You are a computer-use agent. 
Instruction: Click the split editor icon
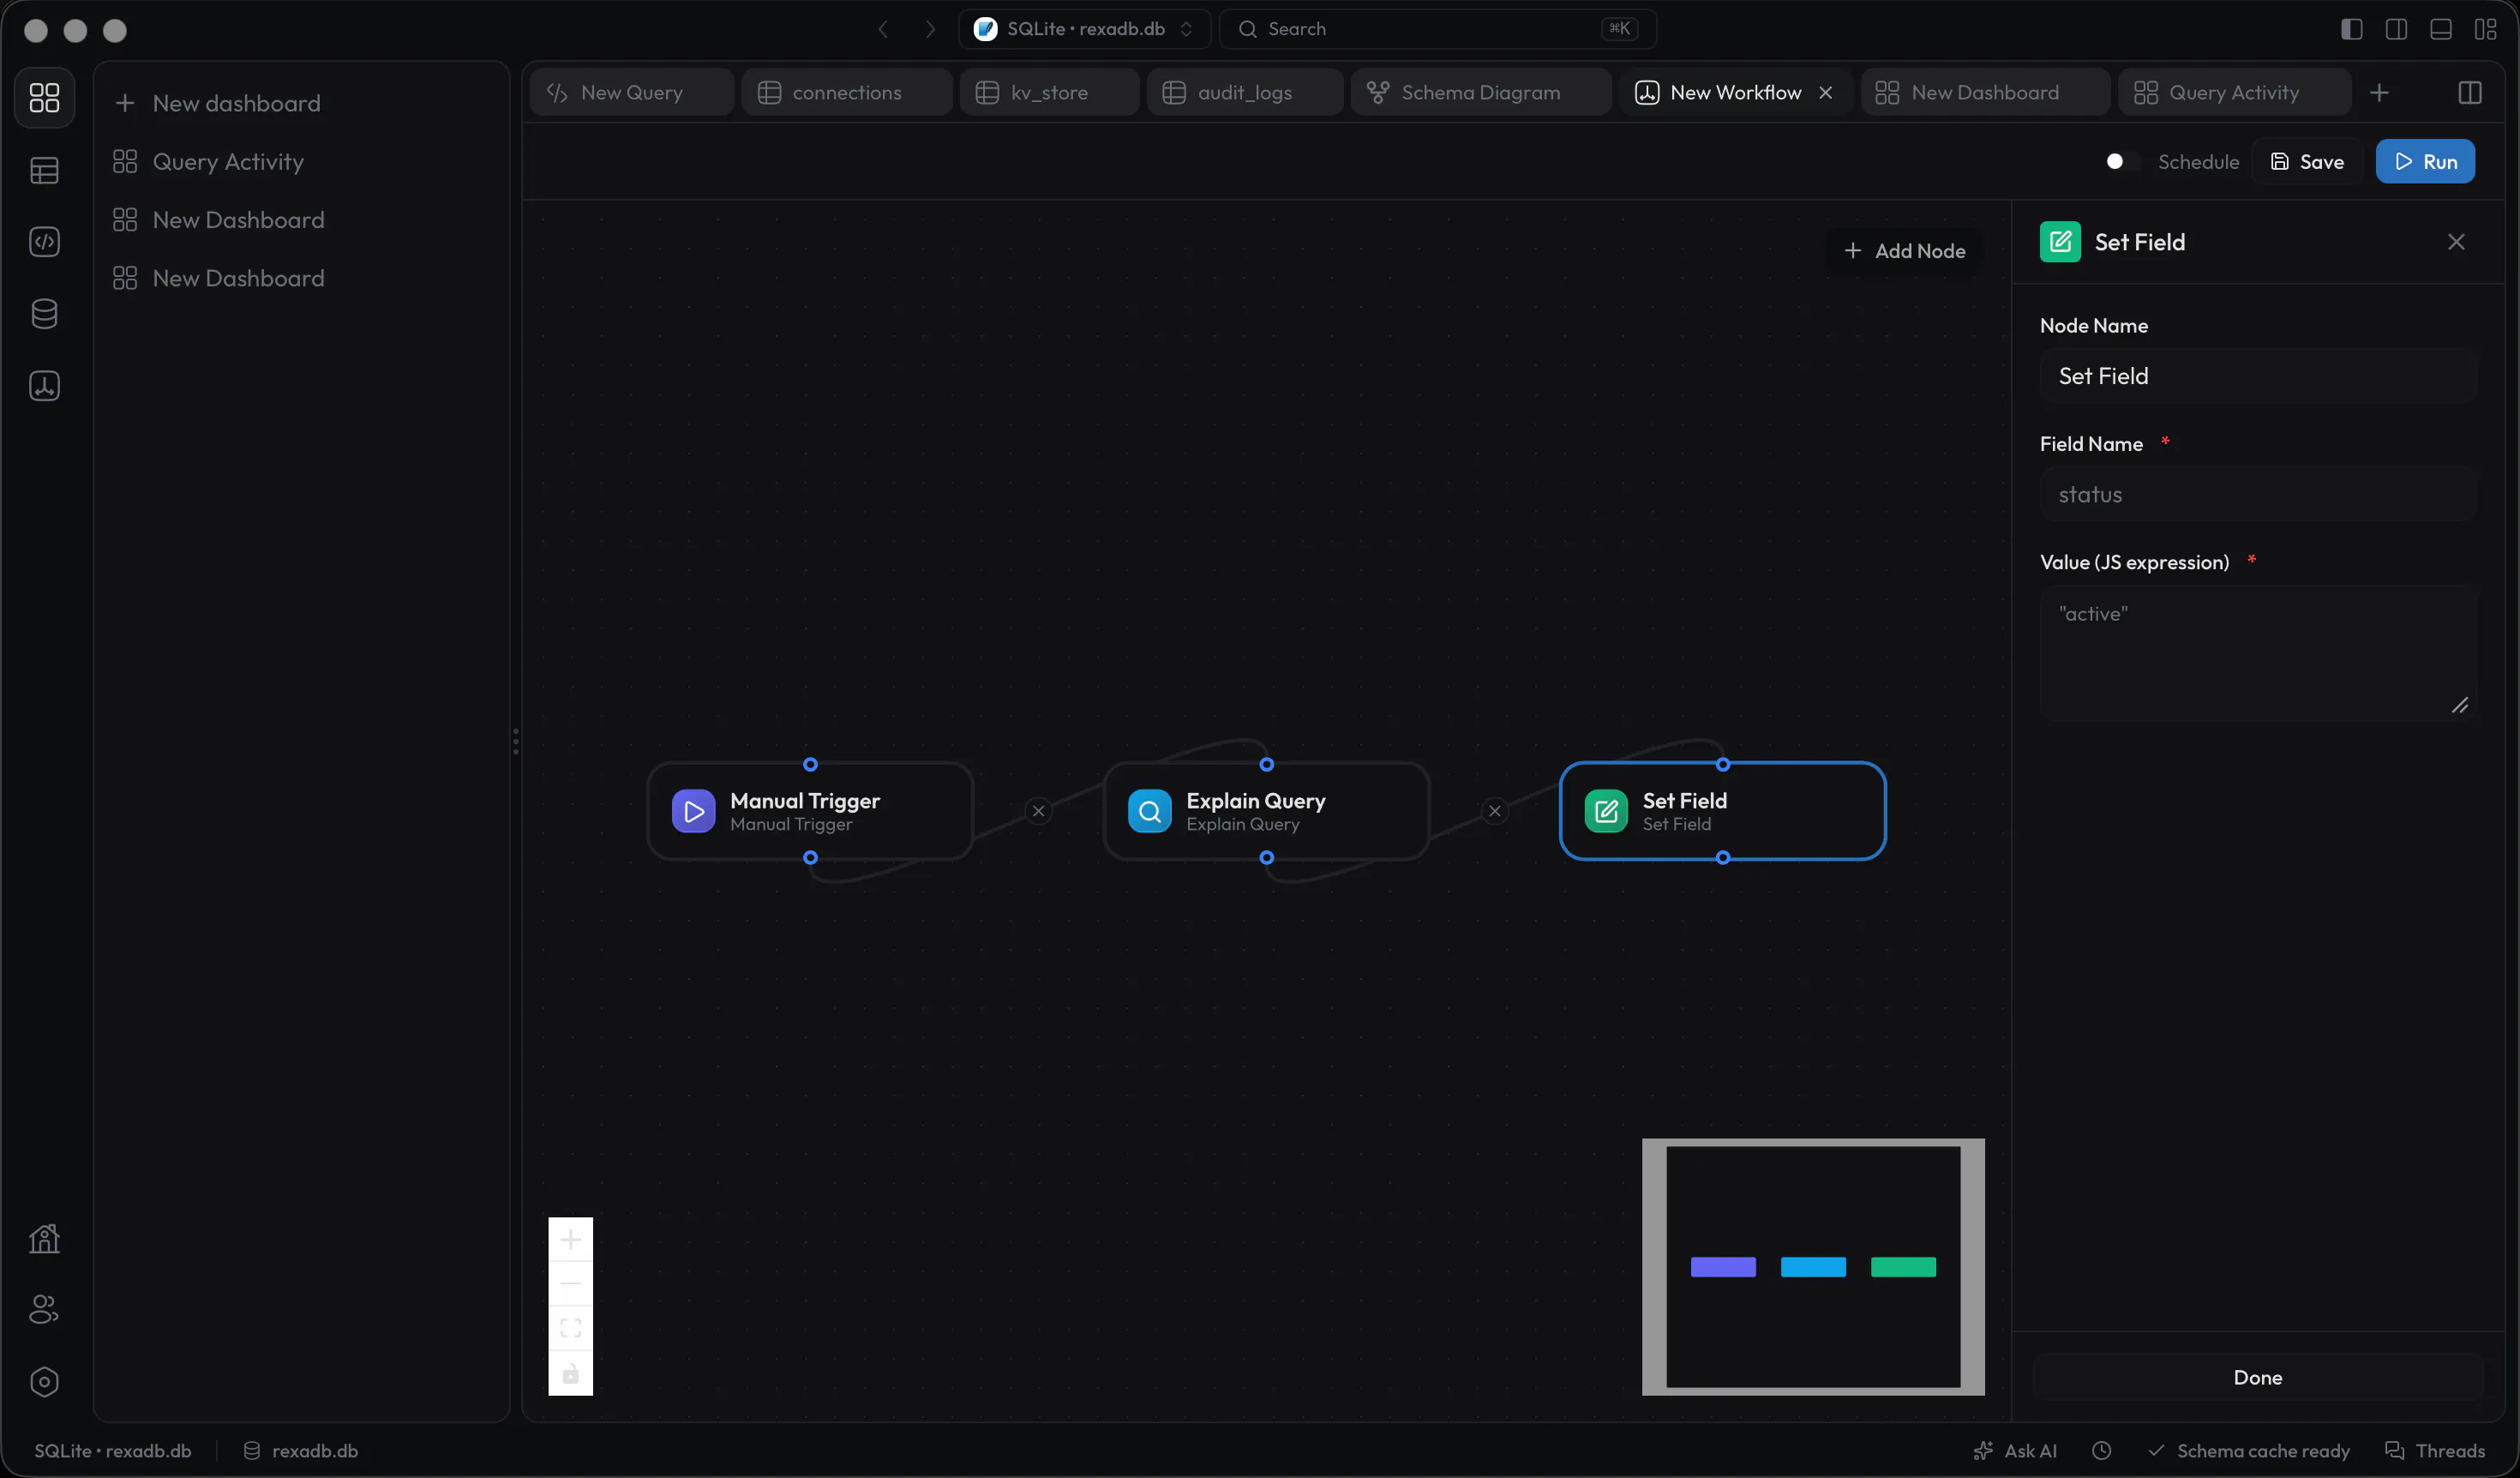(2470, 92)
